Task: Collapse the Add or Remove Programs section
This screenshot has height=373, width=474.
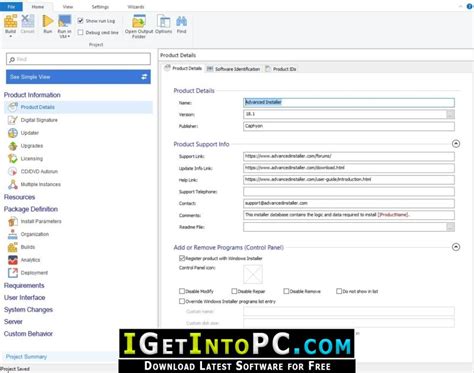Action: [x=456, y=247]
